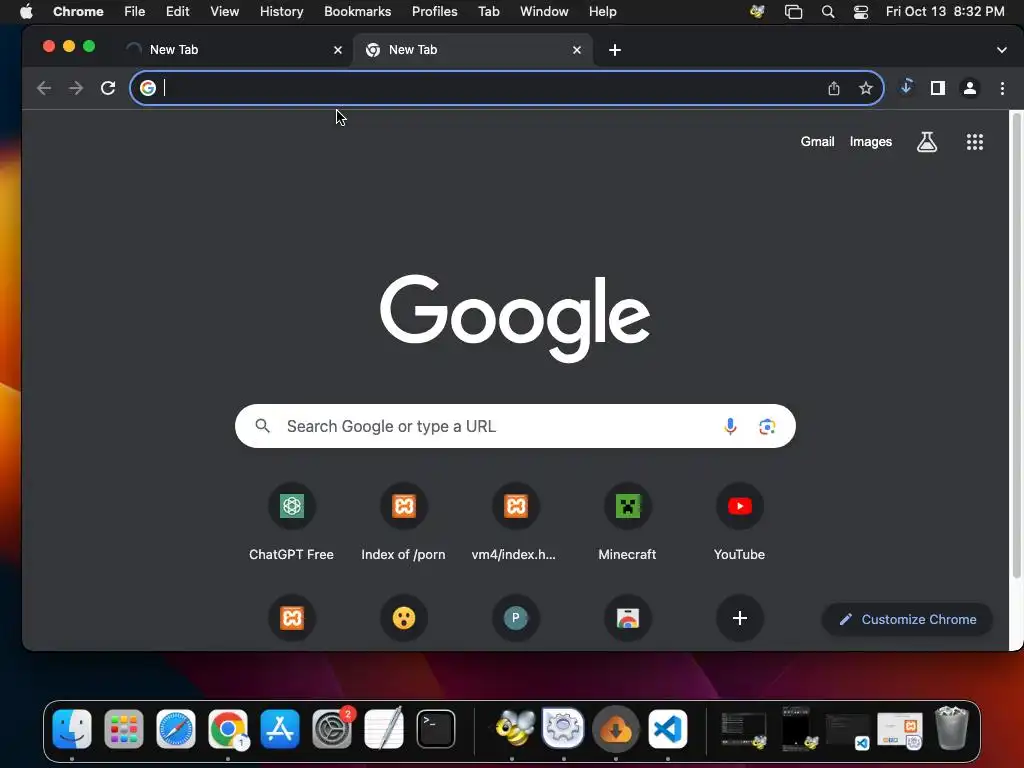Viewport: 1024px width, 768px height.
Task: Open the orange download cloud Dock app
Action: [x=615, y=729]
